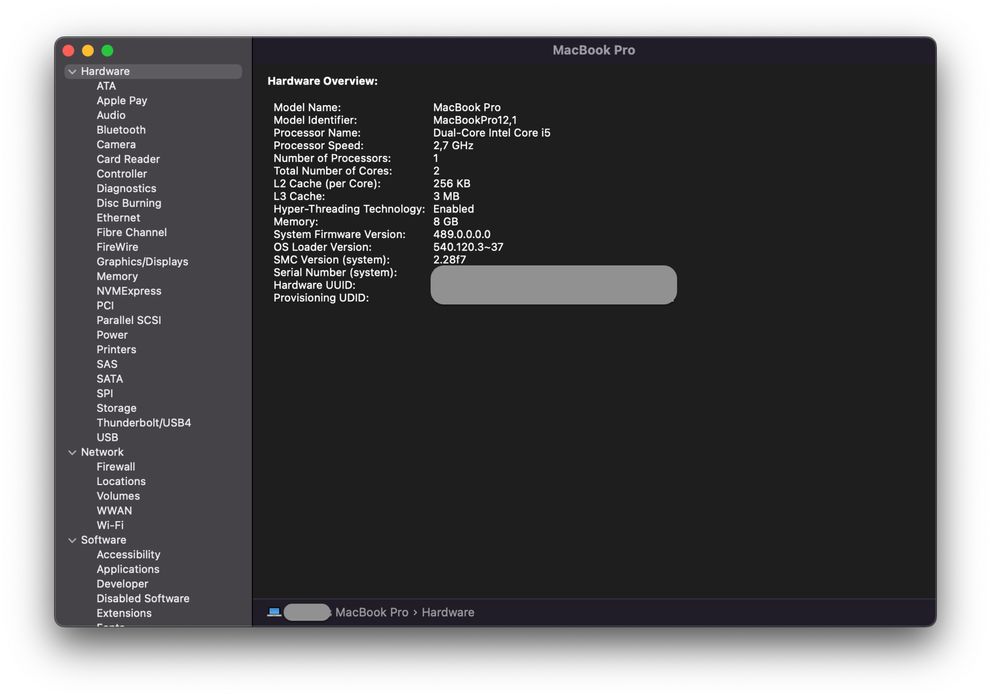Select Memory in the sidebar

pos(117,276)
